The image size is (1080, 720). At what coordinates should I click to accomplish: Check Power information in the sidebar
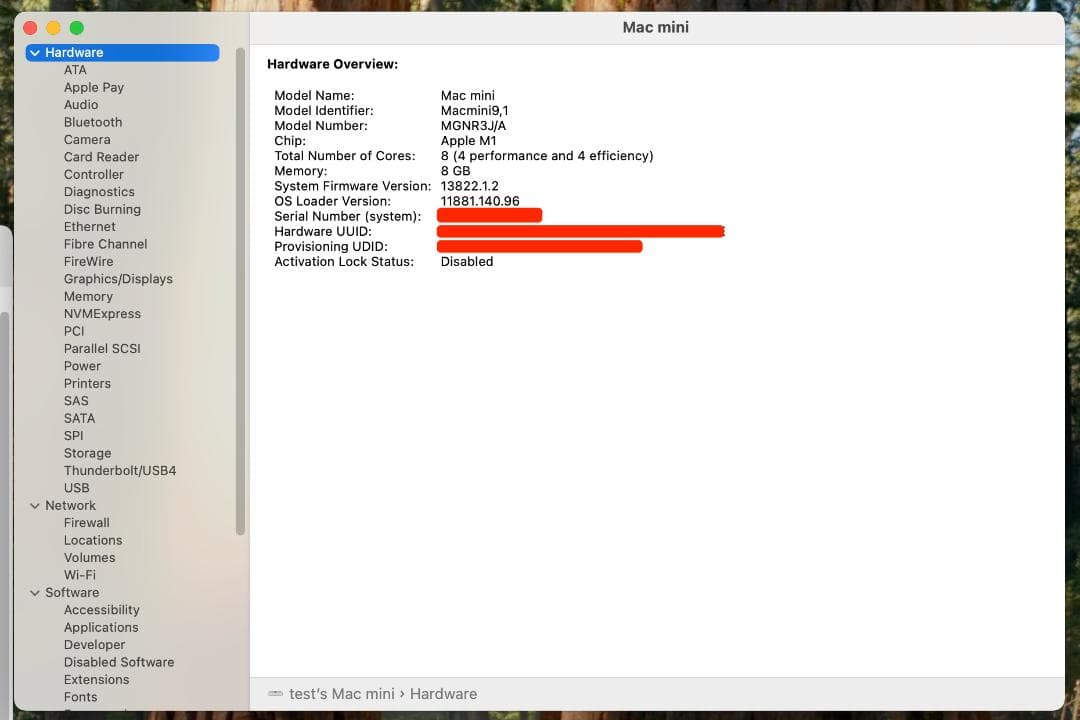[x=82, y=366]
